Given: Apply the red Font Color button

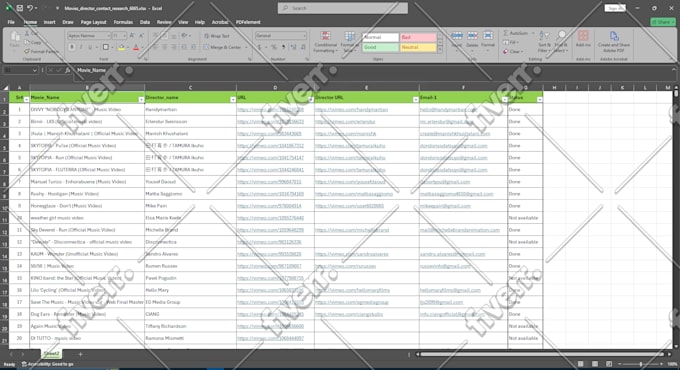Looking at the screenshot, I should click(136, 47).
